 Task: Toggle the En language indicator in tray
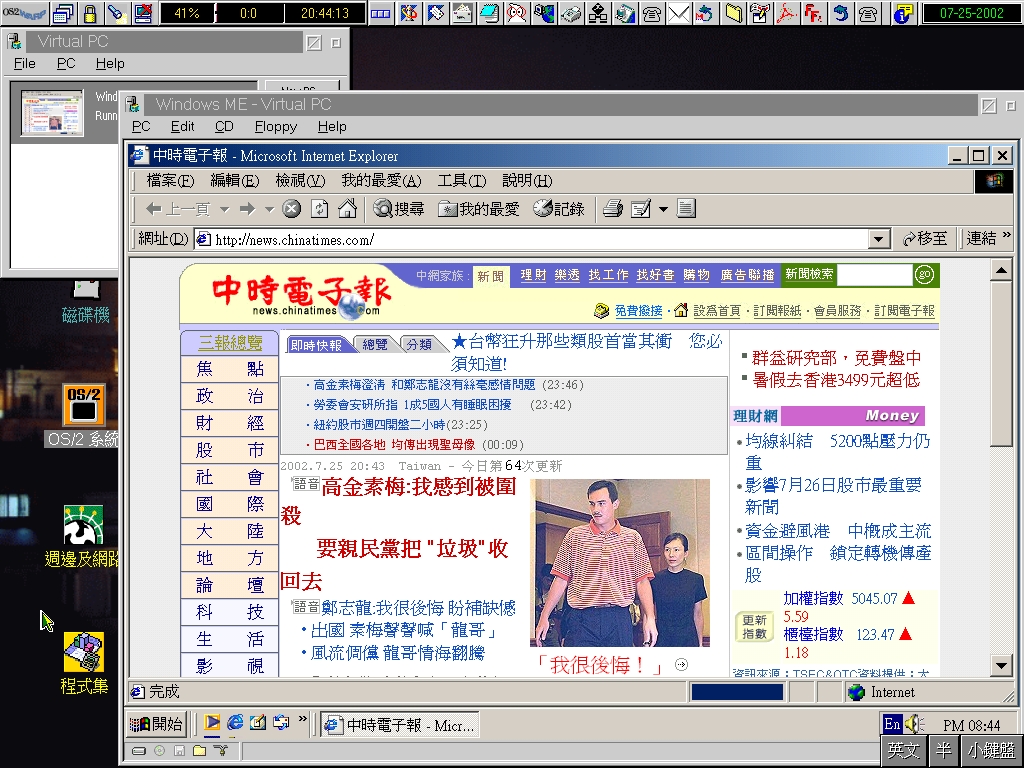pyautogui.click(x=891, y=724)
